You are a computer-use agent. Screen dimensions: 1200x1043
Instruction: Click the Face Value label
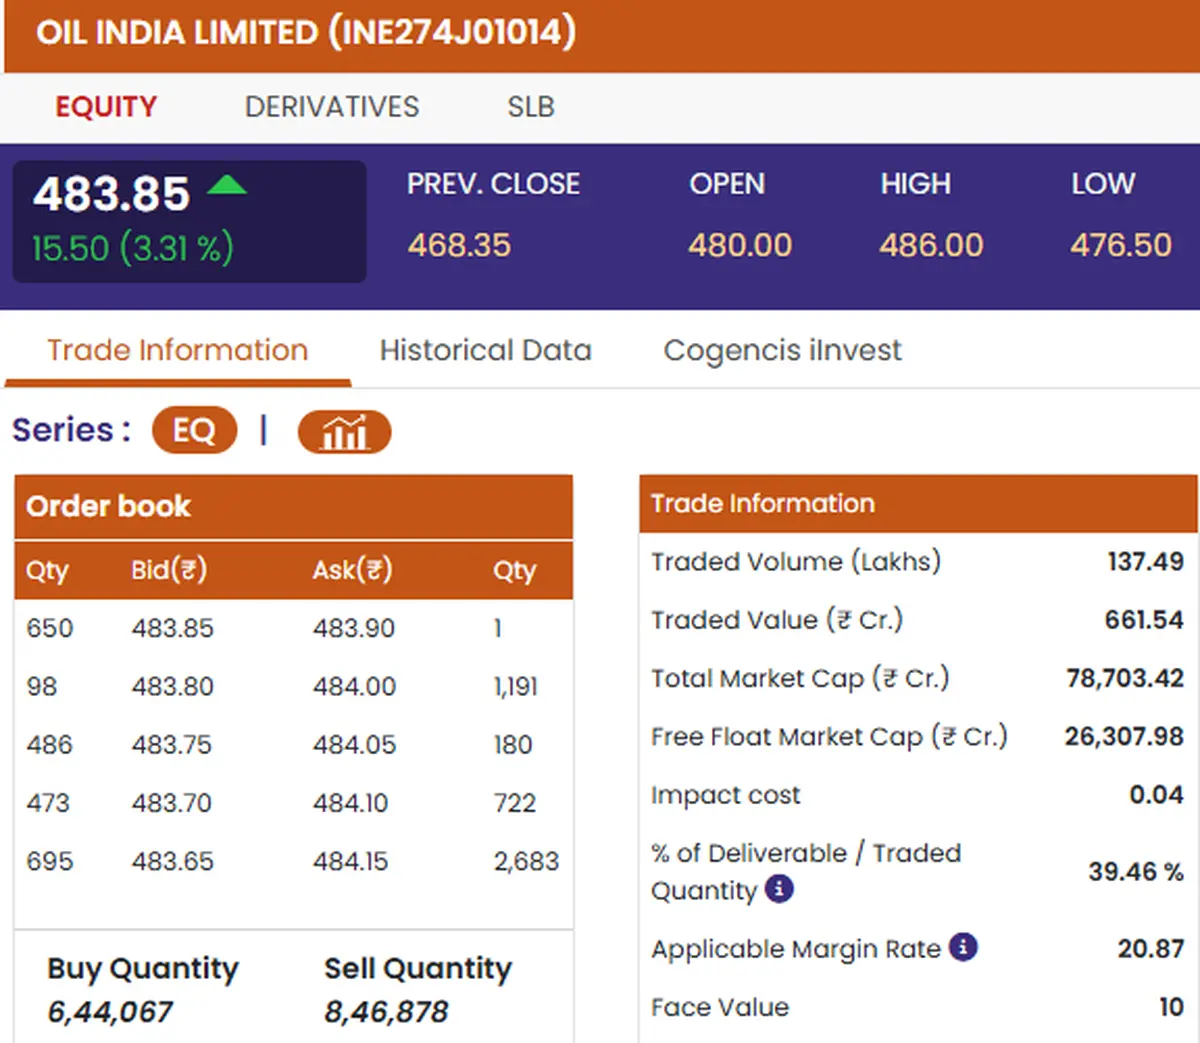(720, 1006)
